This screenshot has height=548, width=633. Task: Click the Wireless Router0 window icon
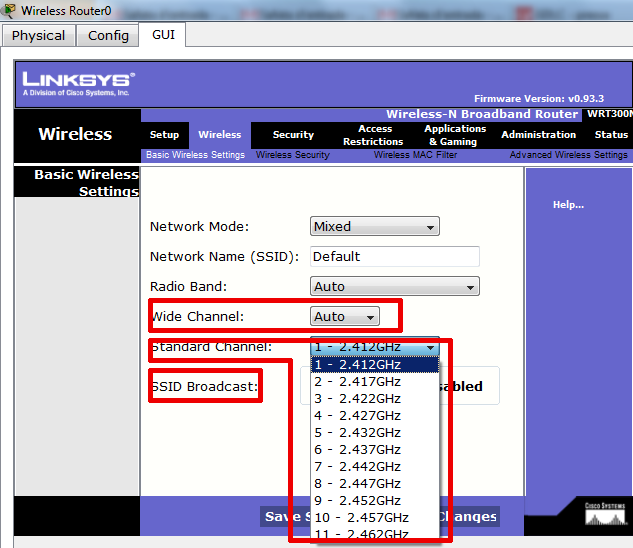point(10,11)
